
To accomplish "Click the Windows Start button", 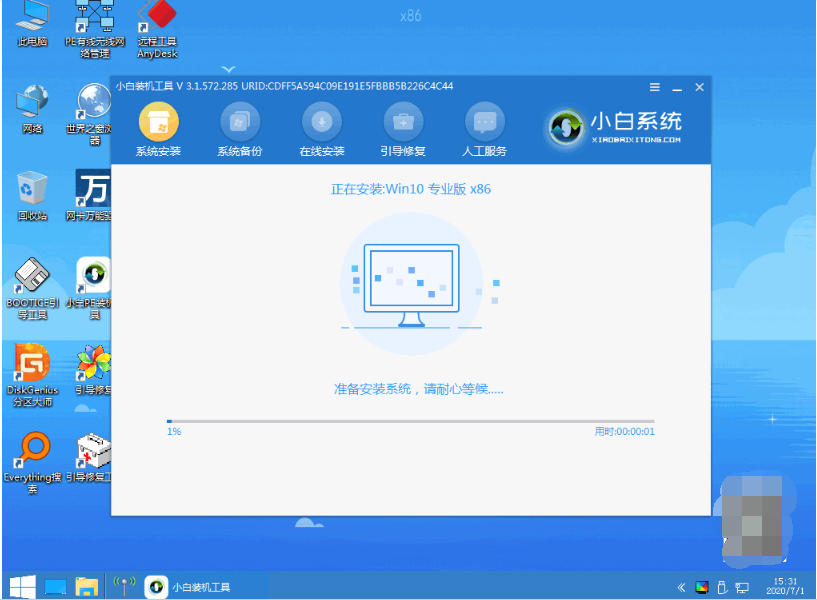I will (x=22, y=587).
